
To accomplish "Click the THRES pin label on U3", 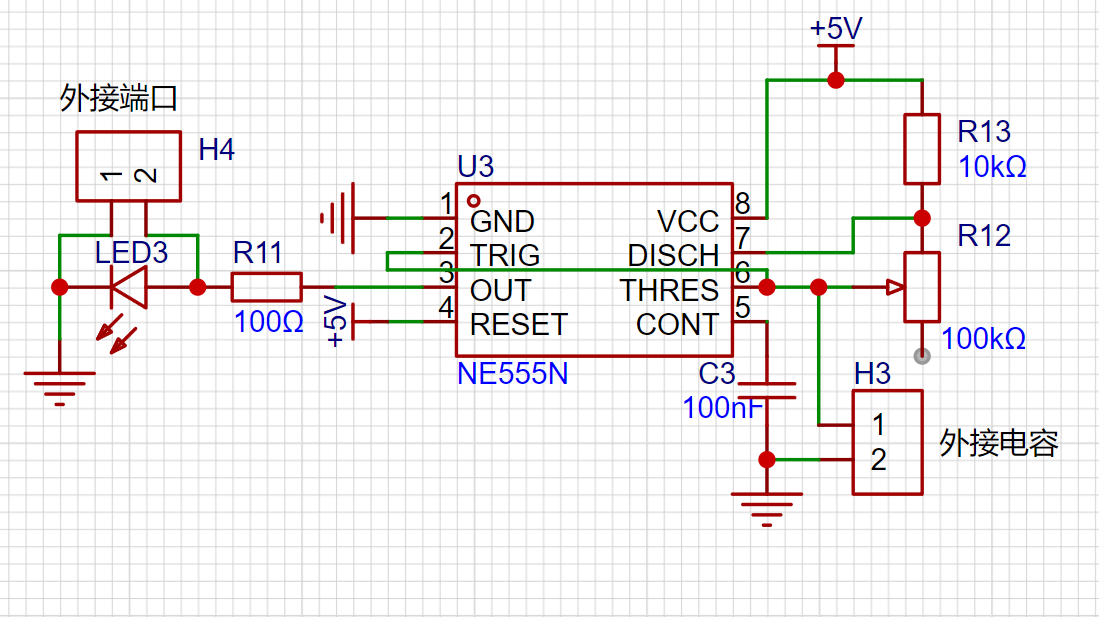I will (669, 290).
